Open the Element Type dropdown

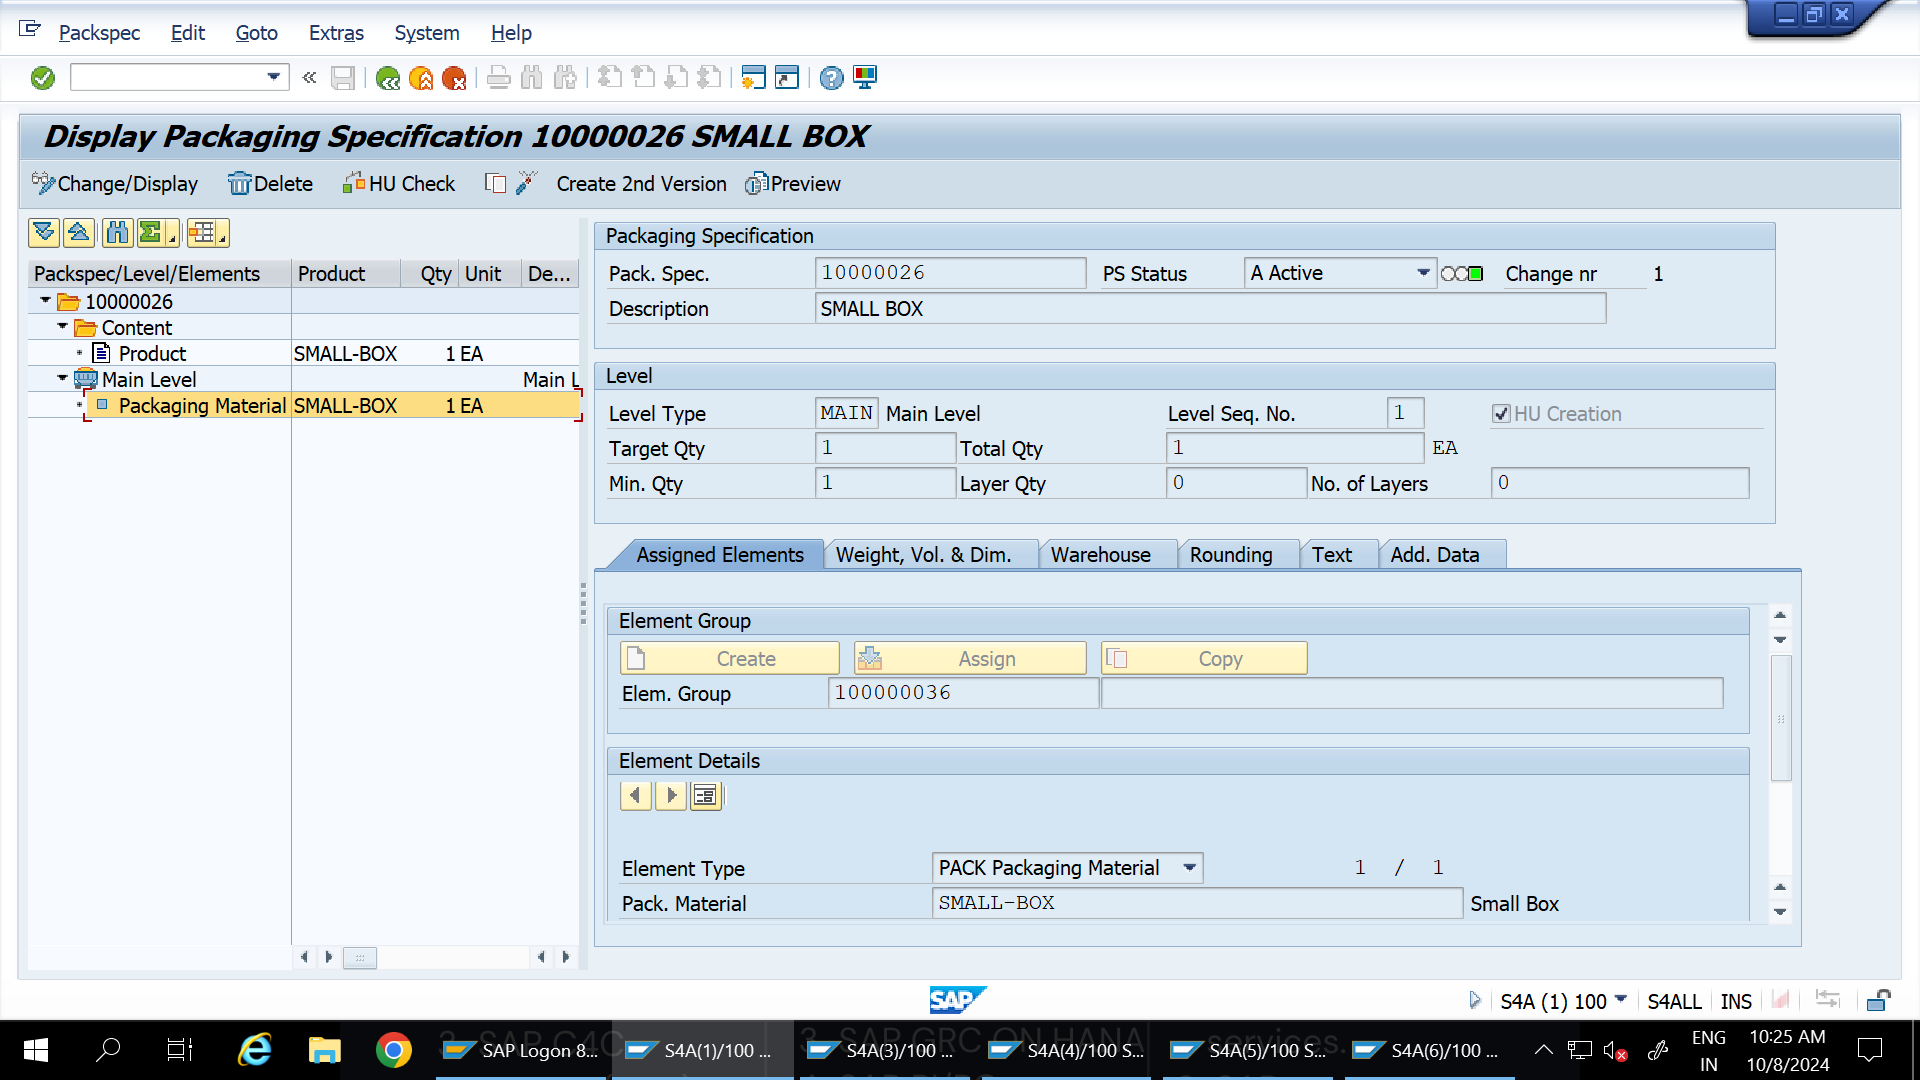pos(1188,867)
